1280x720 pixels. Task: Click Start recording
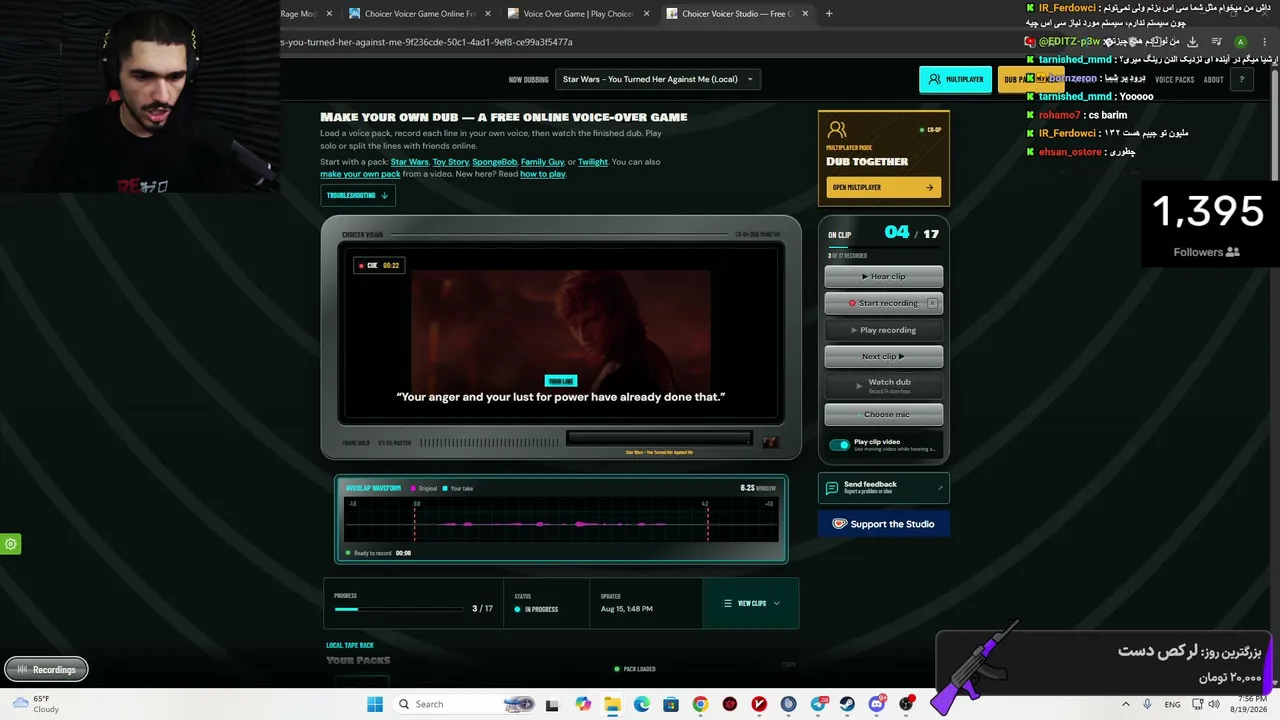pyautogui.click(x=883, y=303)
